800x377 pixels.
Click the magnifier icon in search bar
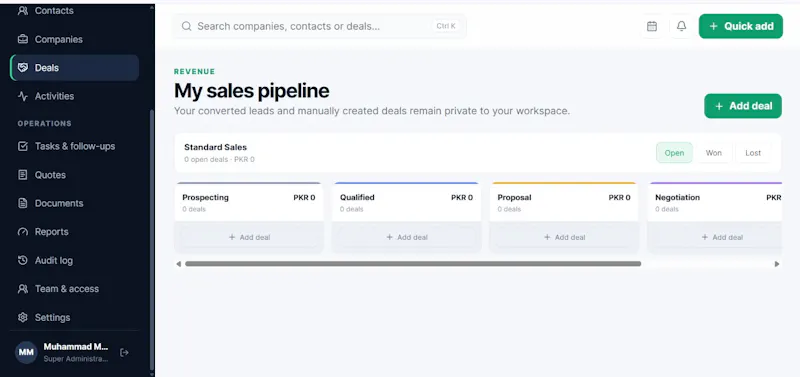pos(187,26)
